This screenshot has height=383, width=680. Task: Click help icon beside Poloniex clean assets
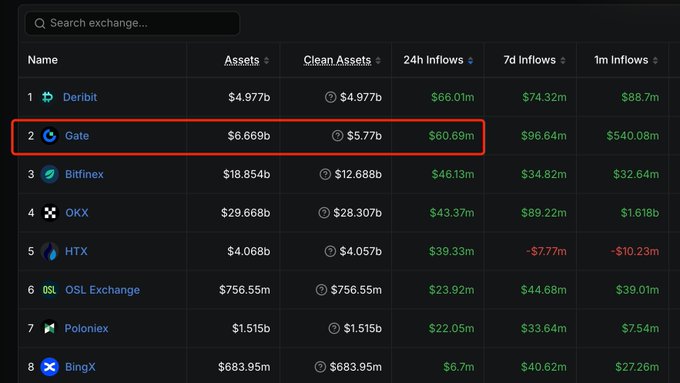(334, 328)
